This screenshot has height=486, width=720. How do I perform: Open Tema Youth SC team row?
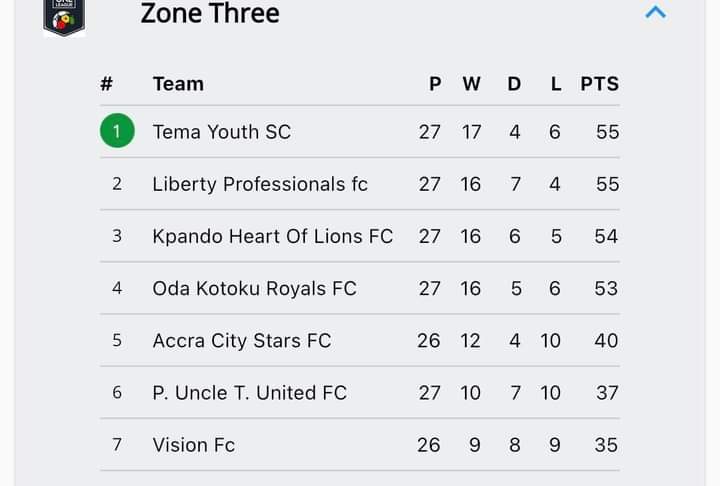[360, 131]
